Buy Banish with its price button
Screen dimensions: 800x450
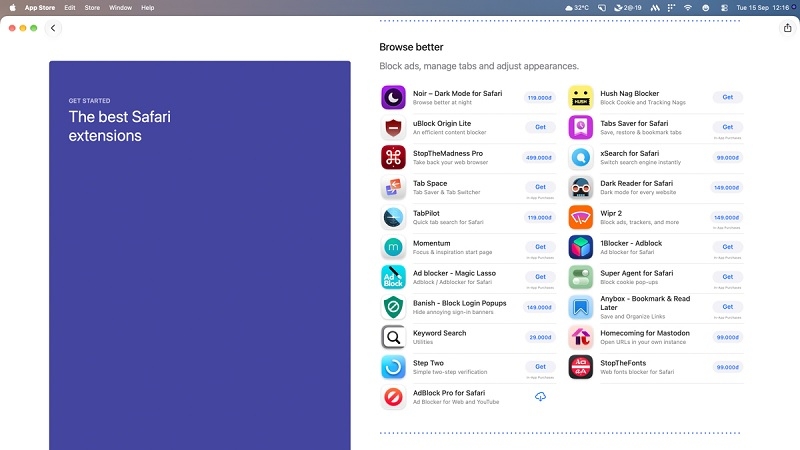[539, 307]
